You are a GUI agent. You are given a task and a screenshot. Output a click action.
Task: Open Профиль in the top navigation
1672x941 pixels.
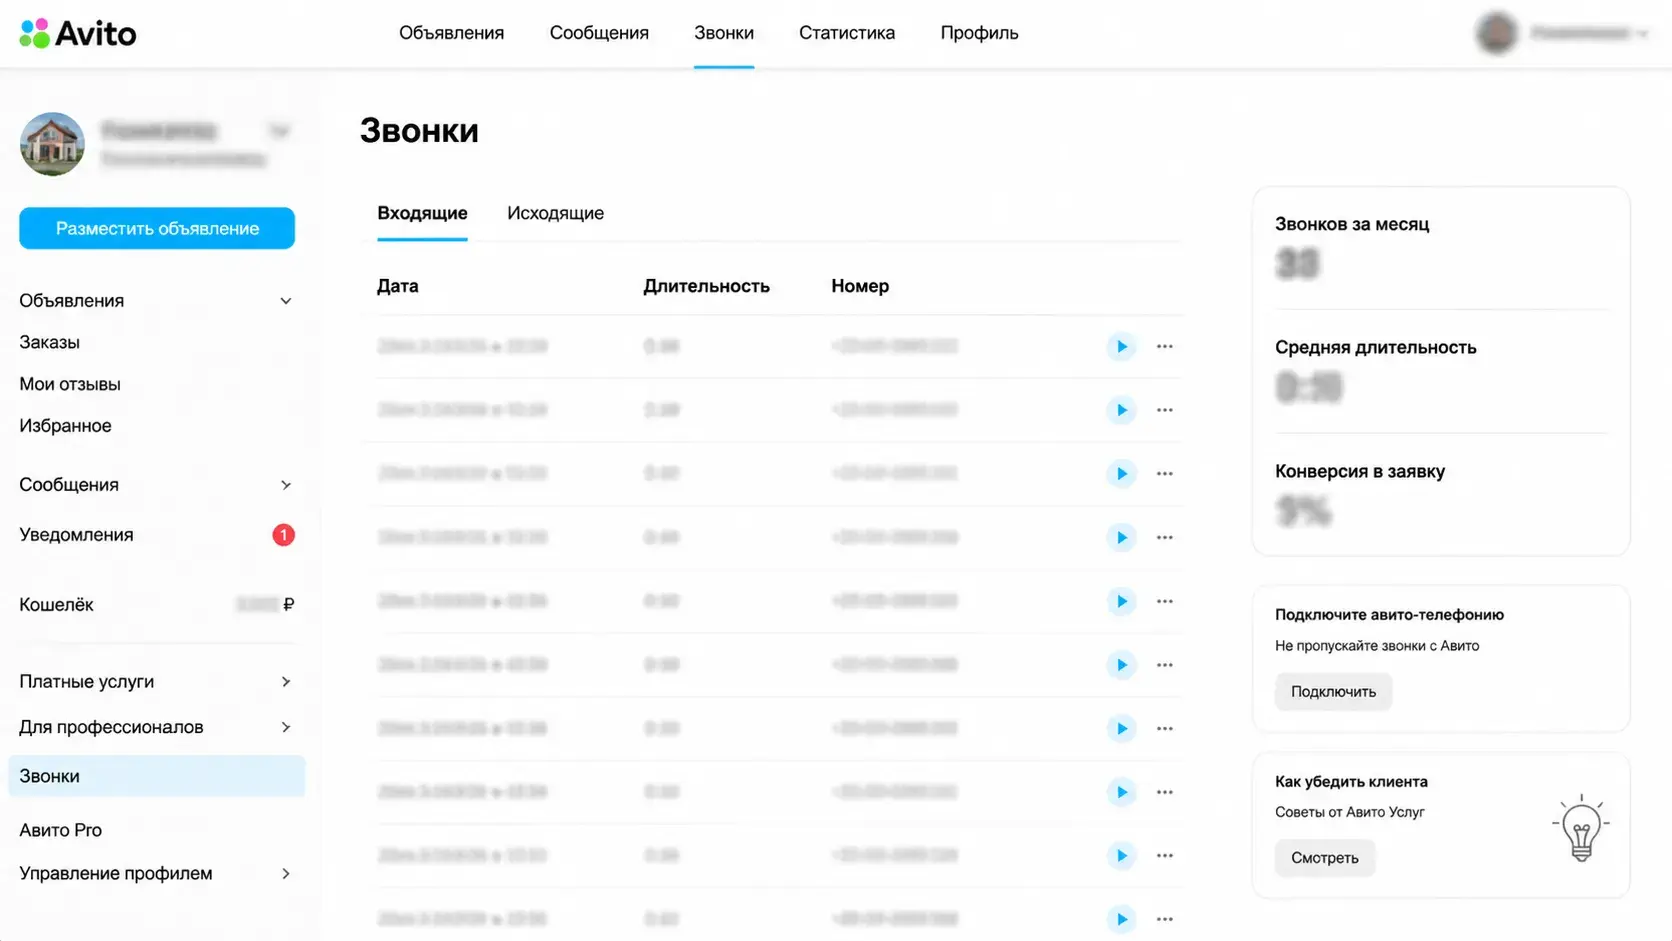[x=979, y=33]
